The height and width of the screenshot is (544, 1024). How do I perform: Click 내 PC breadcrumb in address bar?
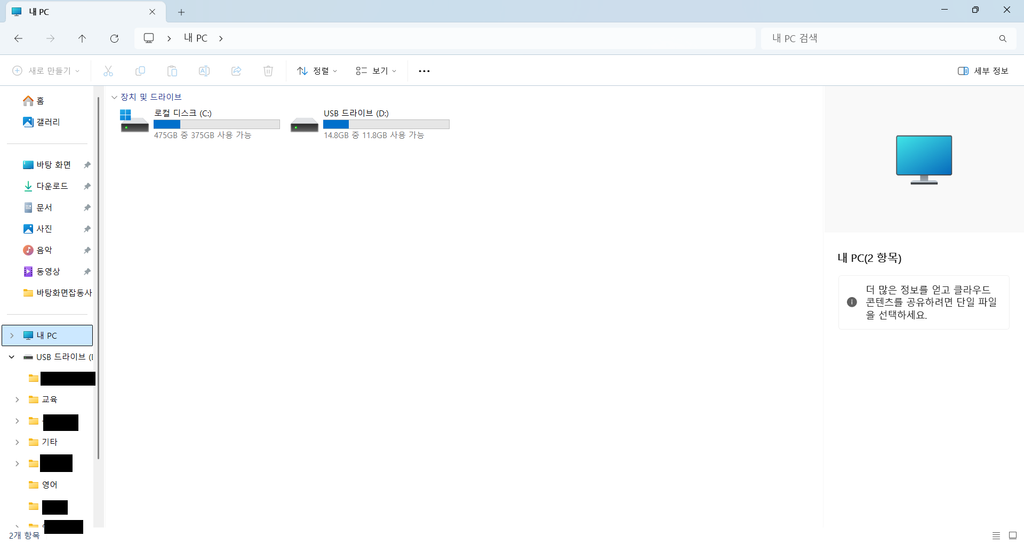tap(195, 39)
